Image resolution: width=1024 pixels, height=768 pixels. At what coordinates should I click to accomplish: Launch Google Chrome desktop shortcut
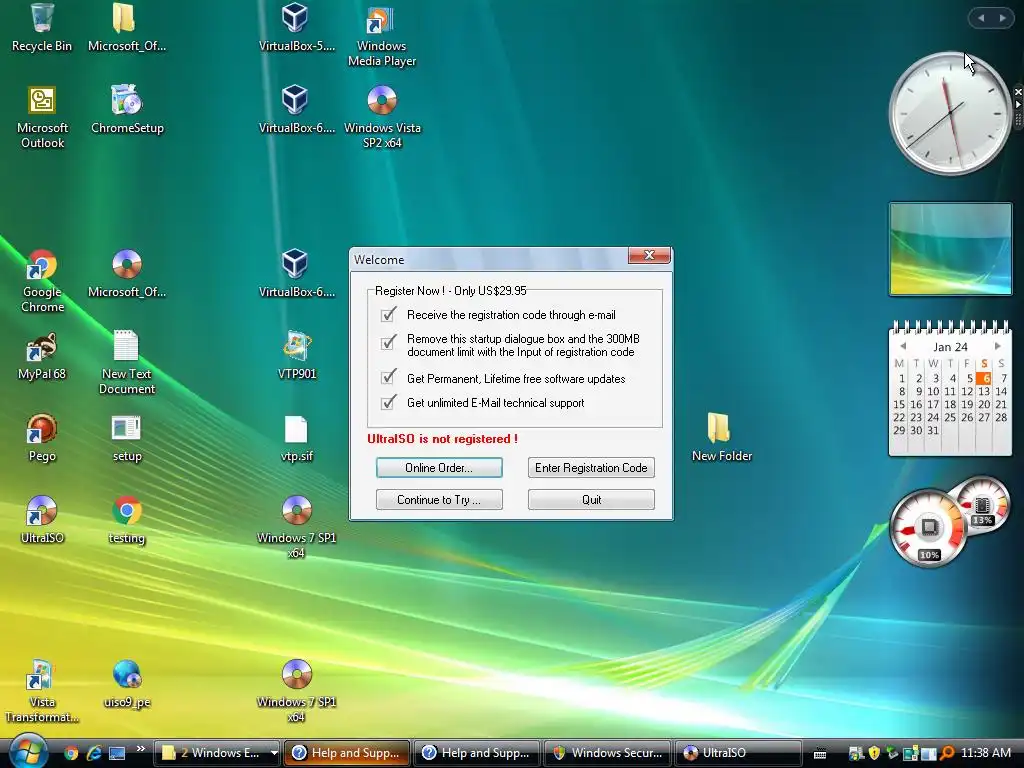42,281
